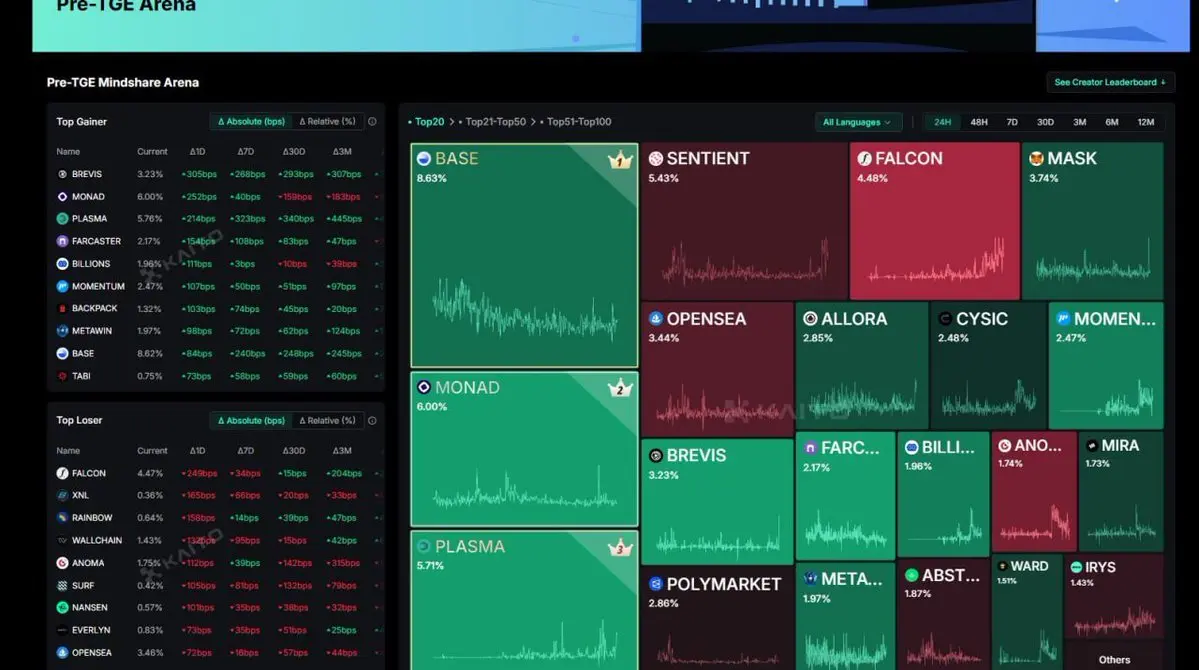Viewport: 1199px width, 670px height.
Task: Click the crown rank 2 badge on MONAD tile
Action: point(620,388)
